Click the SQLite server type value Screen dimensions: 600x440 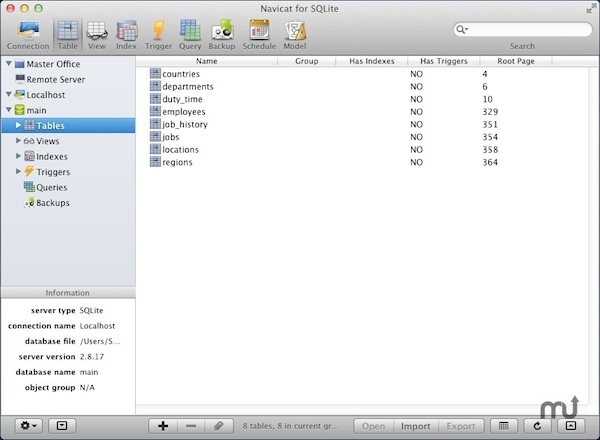point(91,310)
